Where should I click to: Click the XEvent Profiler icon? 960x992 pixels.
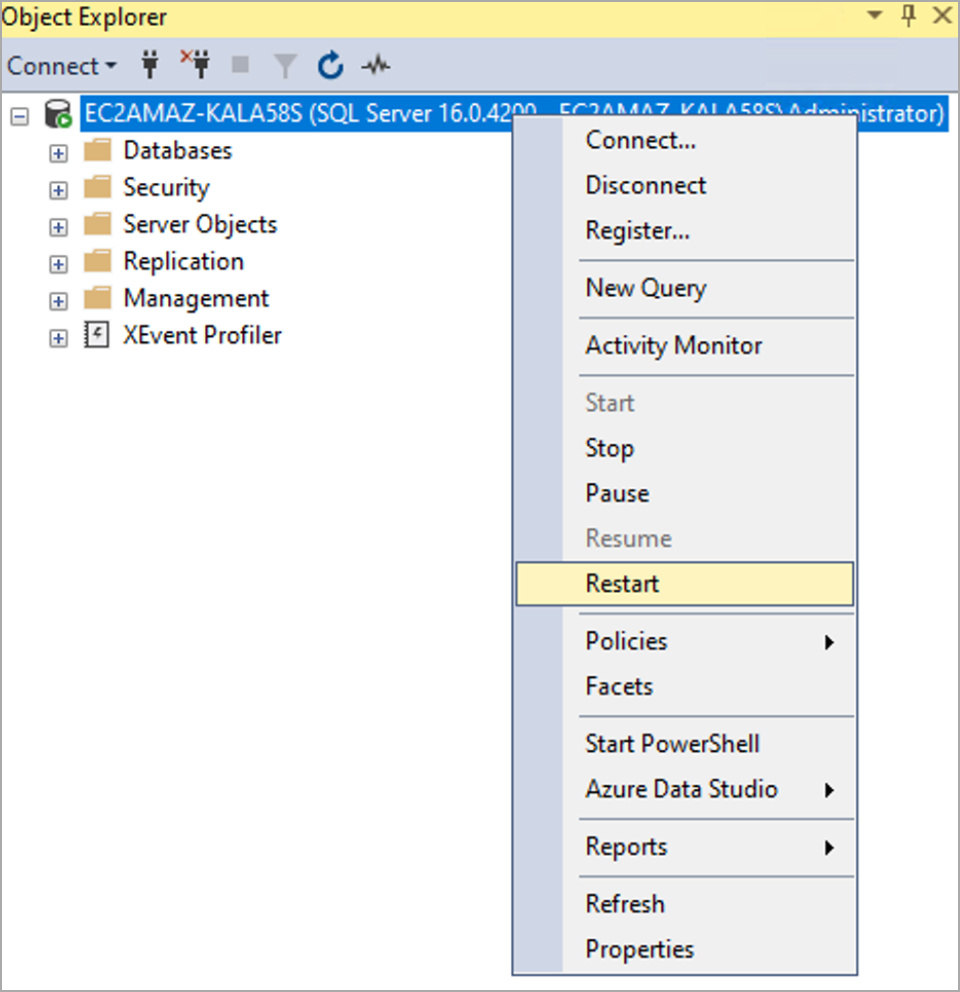[97, 335]
